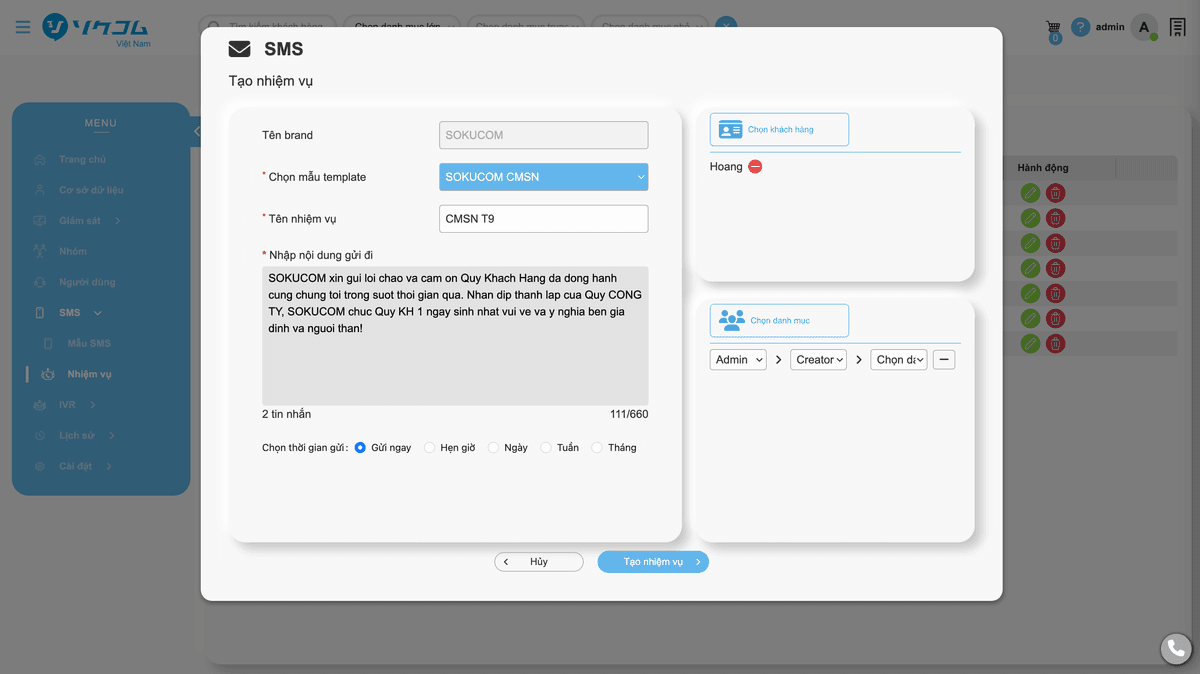The image size is (1200, 674).
Task: Click the green edit icon in last table row
Action: tap(1030, 343)
